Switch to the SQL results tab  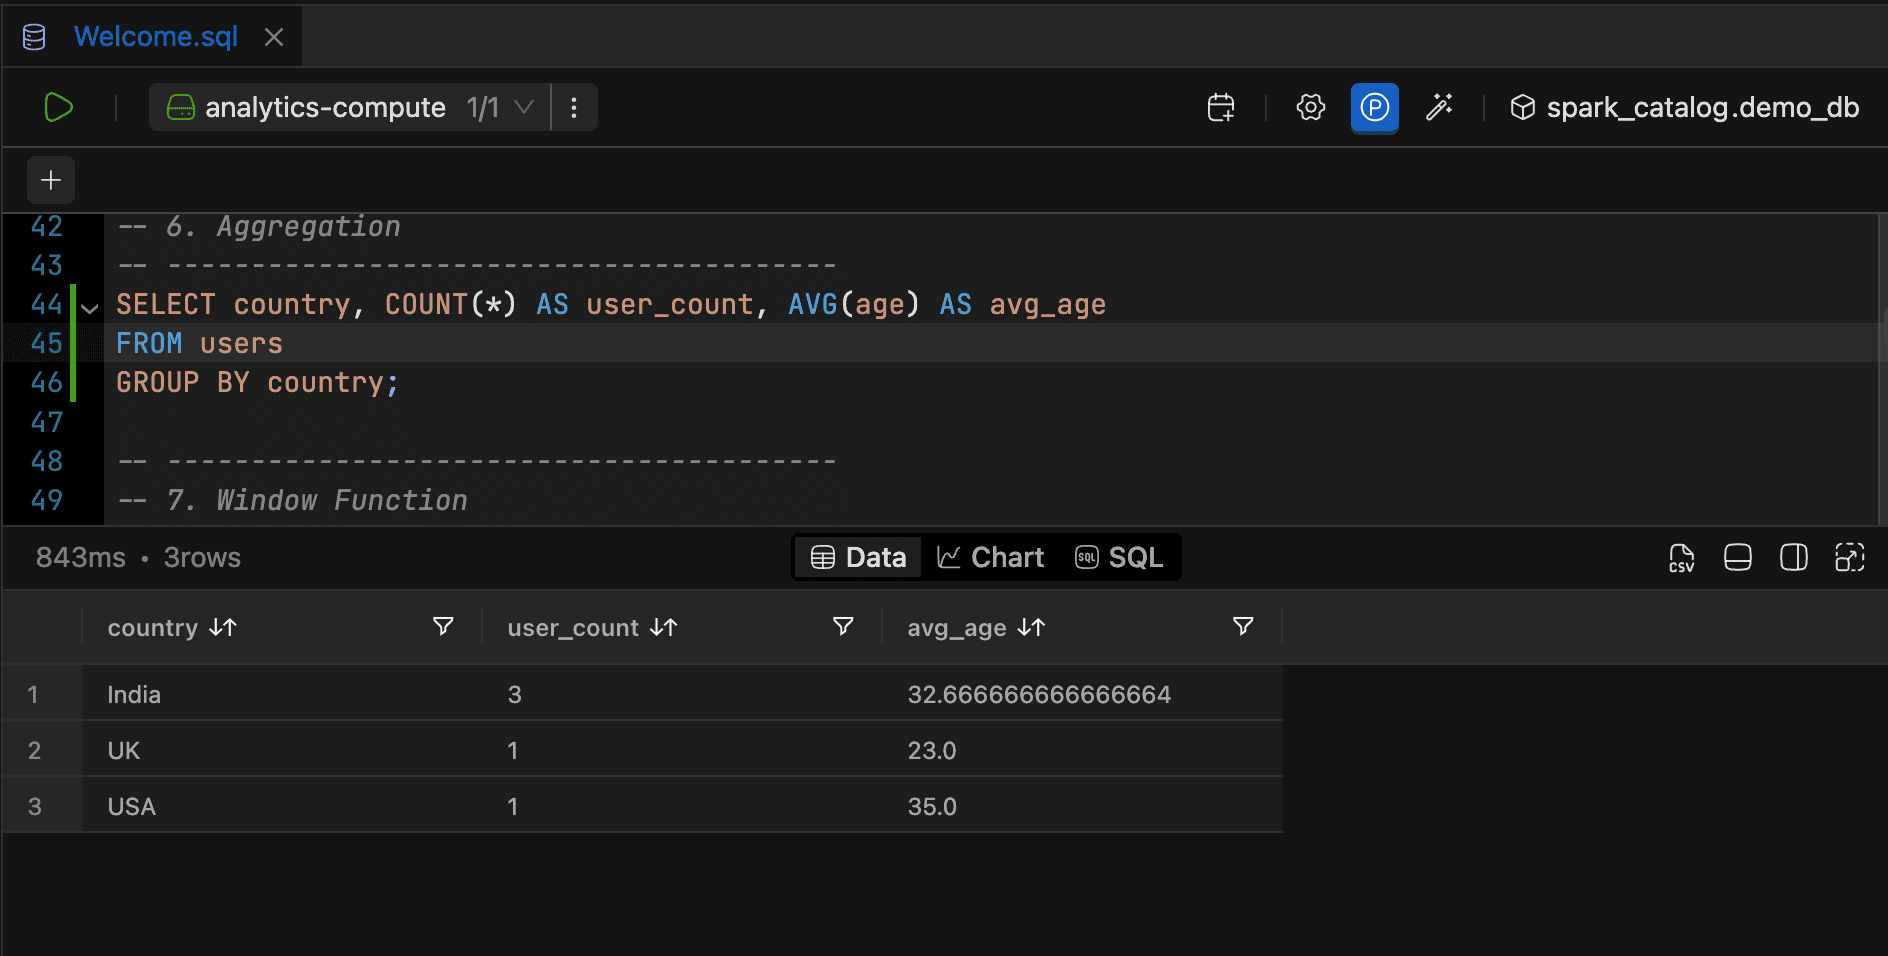[x=1119, y=557]
